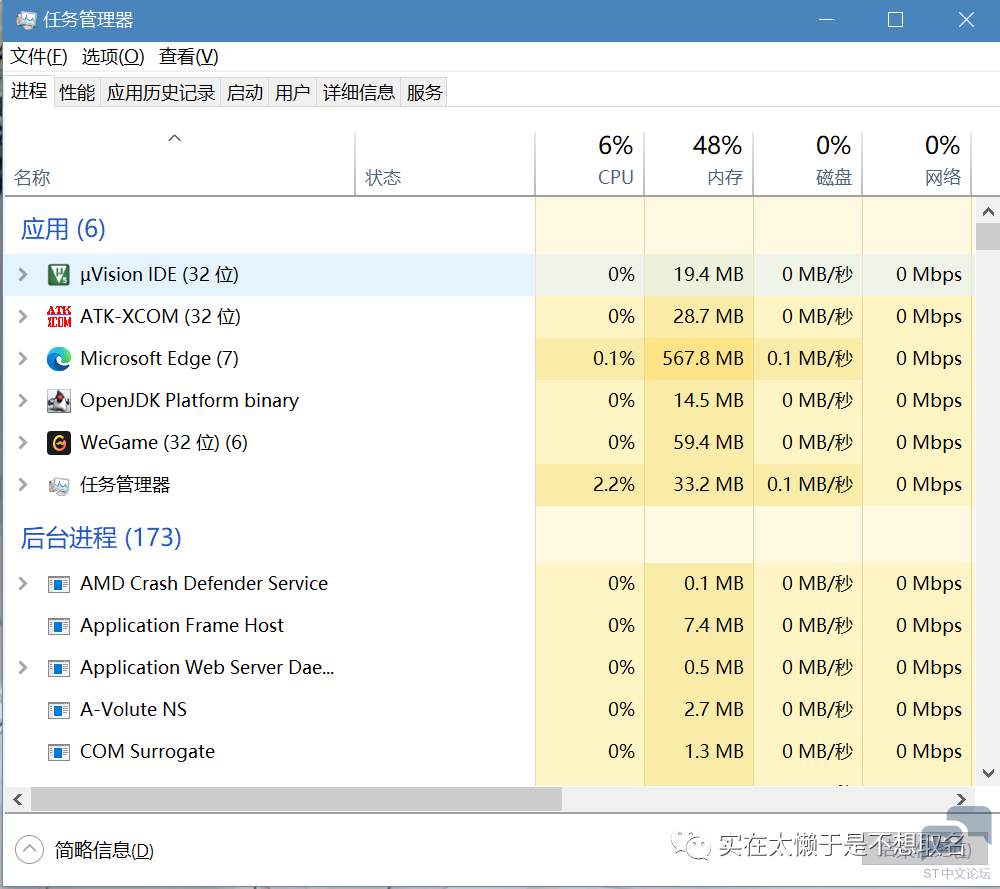
Task: Sort processes by the 磁盘 column
Action: pyautogui.click(x=808, y=163)
